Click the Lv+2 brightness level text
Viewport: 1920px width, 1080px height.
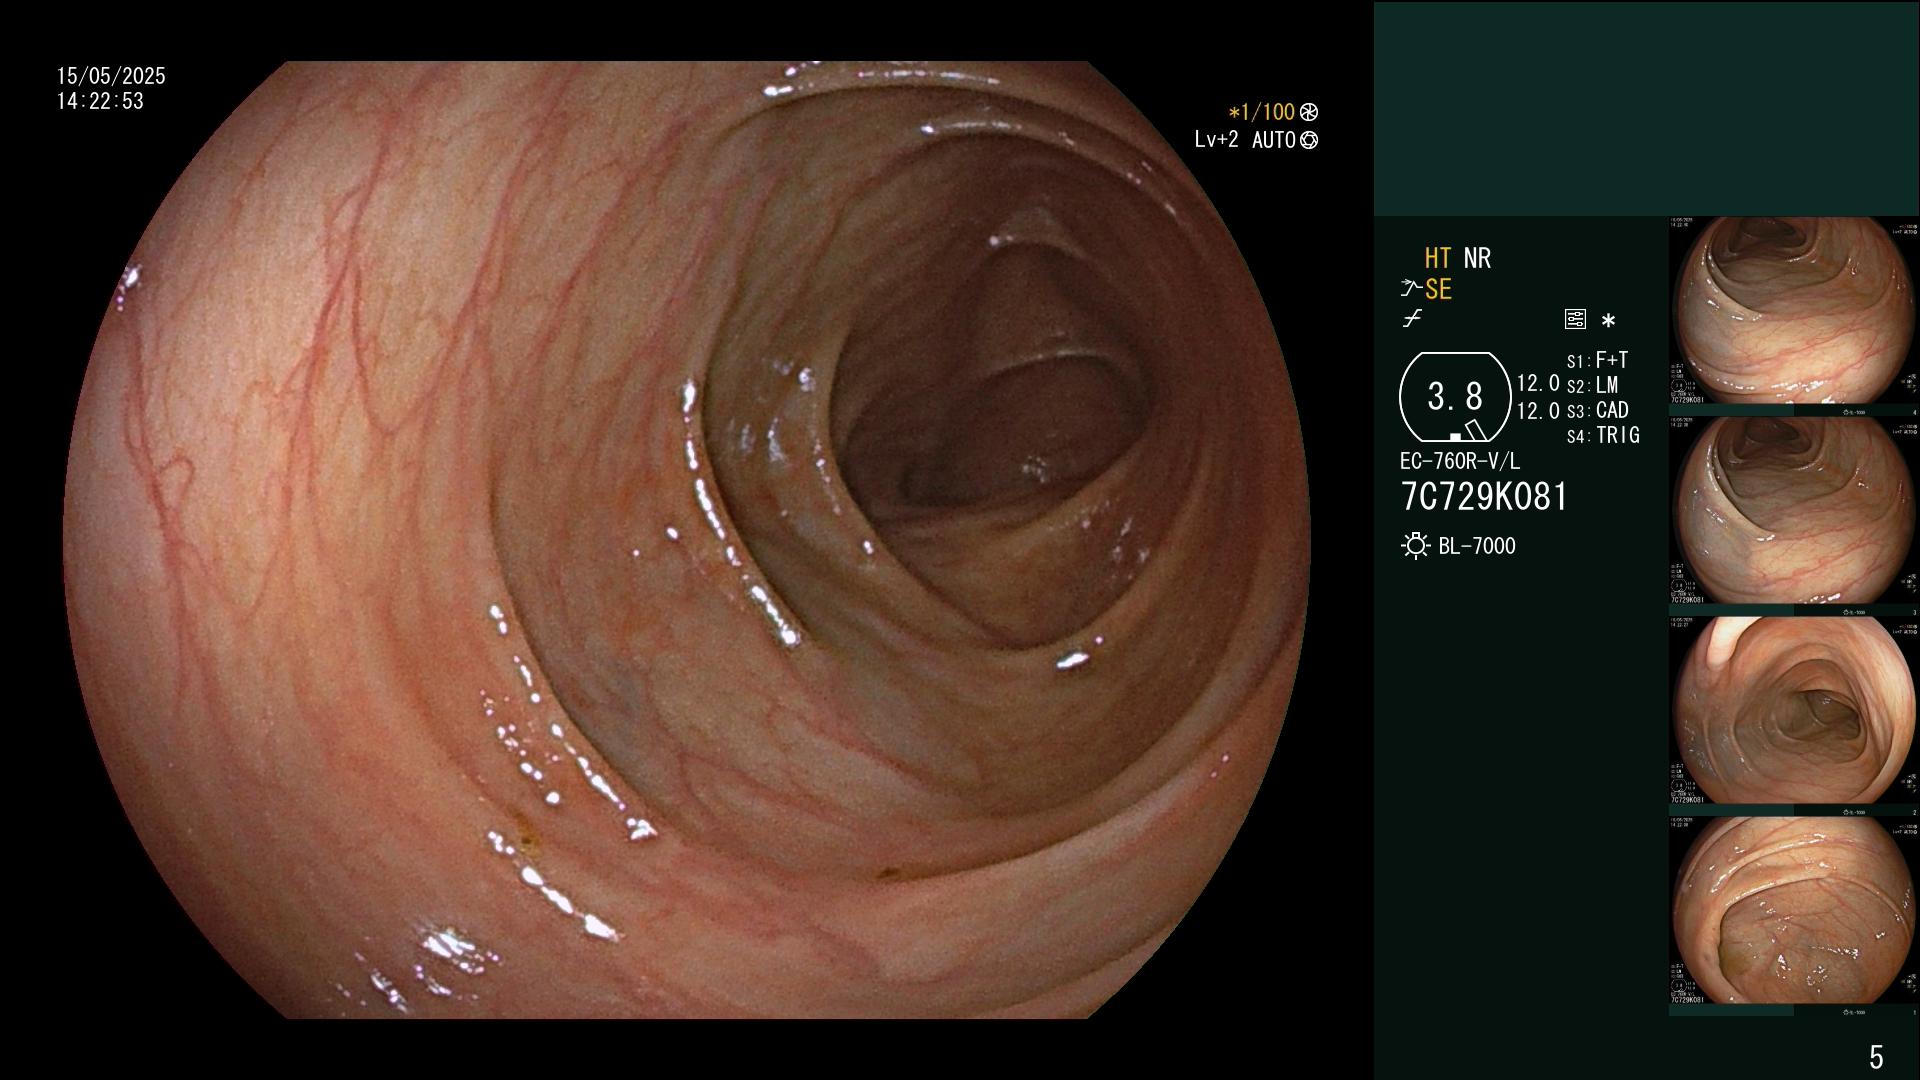coord(1216,140)
